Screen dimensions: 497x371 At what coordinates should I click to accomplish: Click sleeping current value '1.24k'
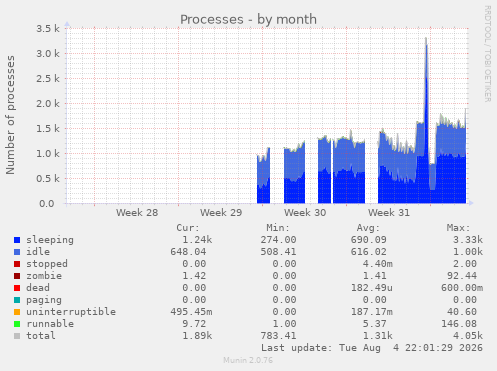click(x=197, y=240)
